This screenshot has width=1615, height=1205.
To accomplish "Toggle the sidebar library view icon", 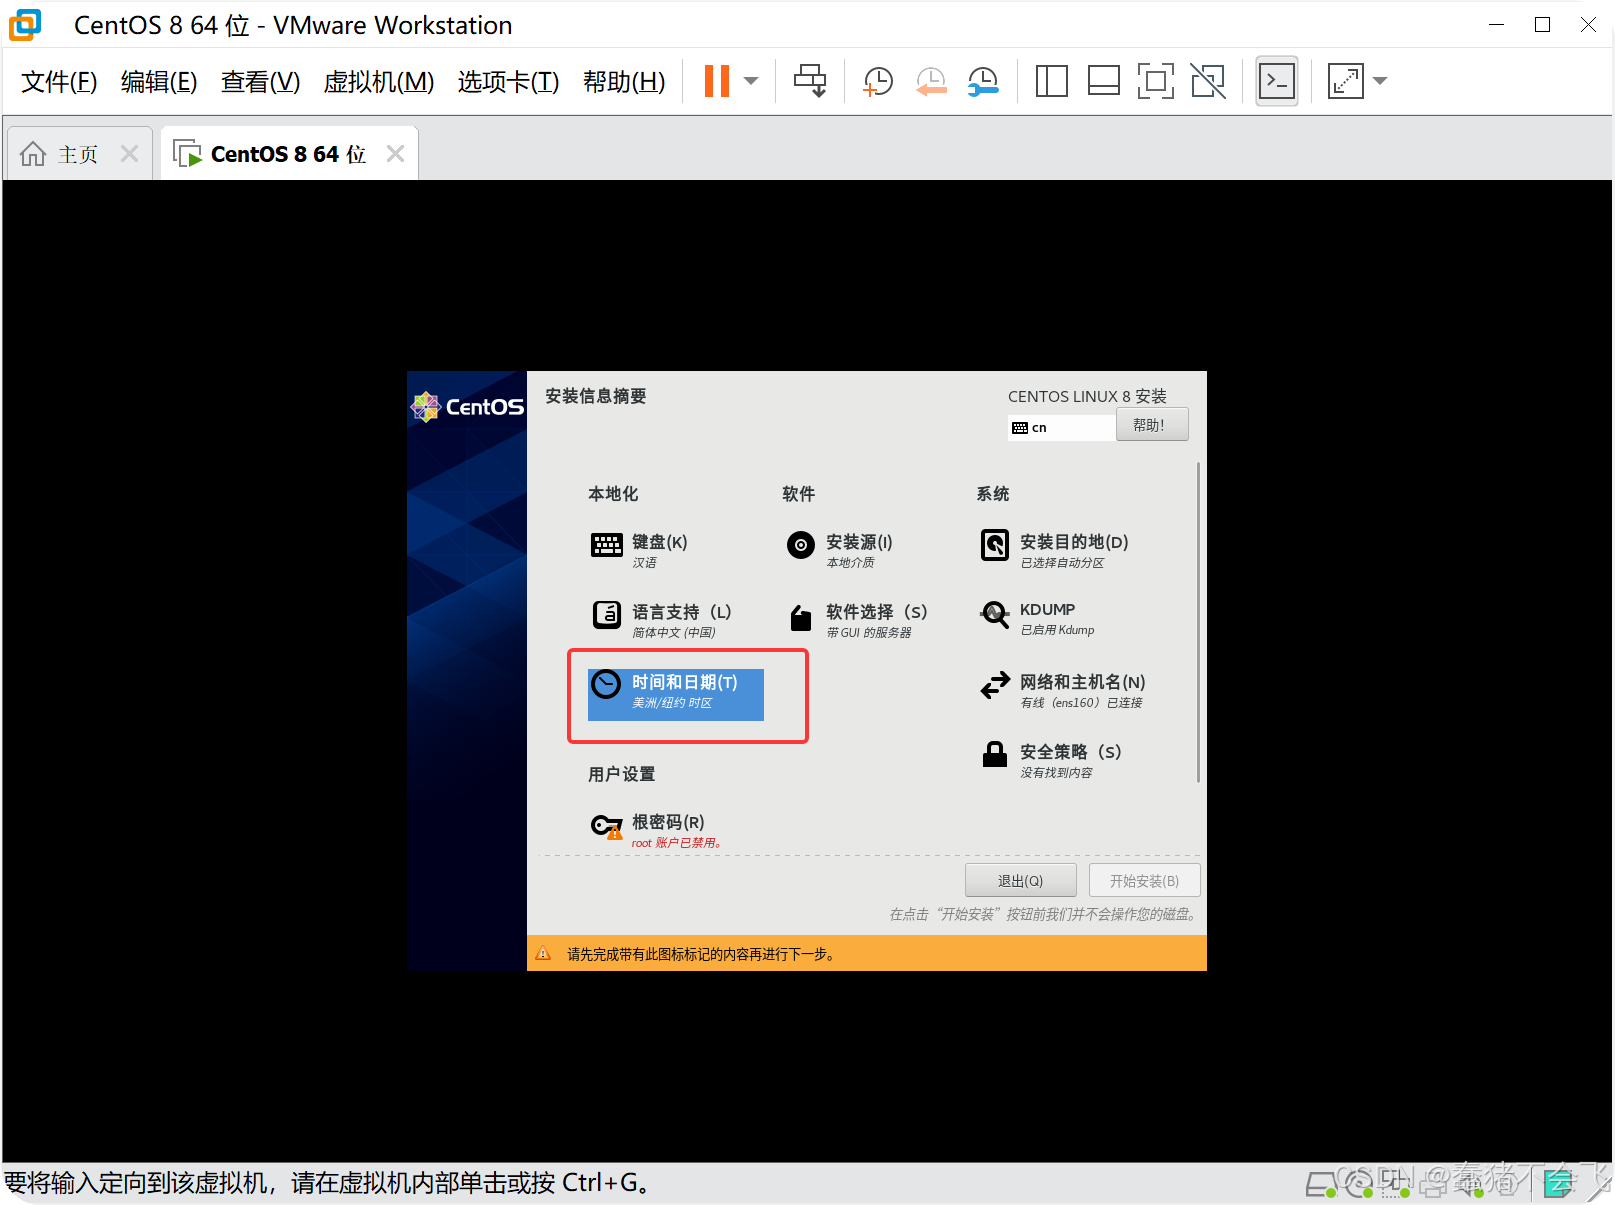I will [1051, 81].
